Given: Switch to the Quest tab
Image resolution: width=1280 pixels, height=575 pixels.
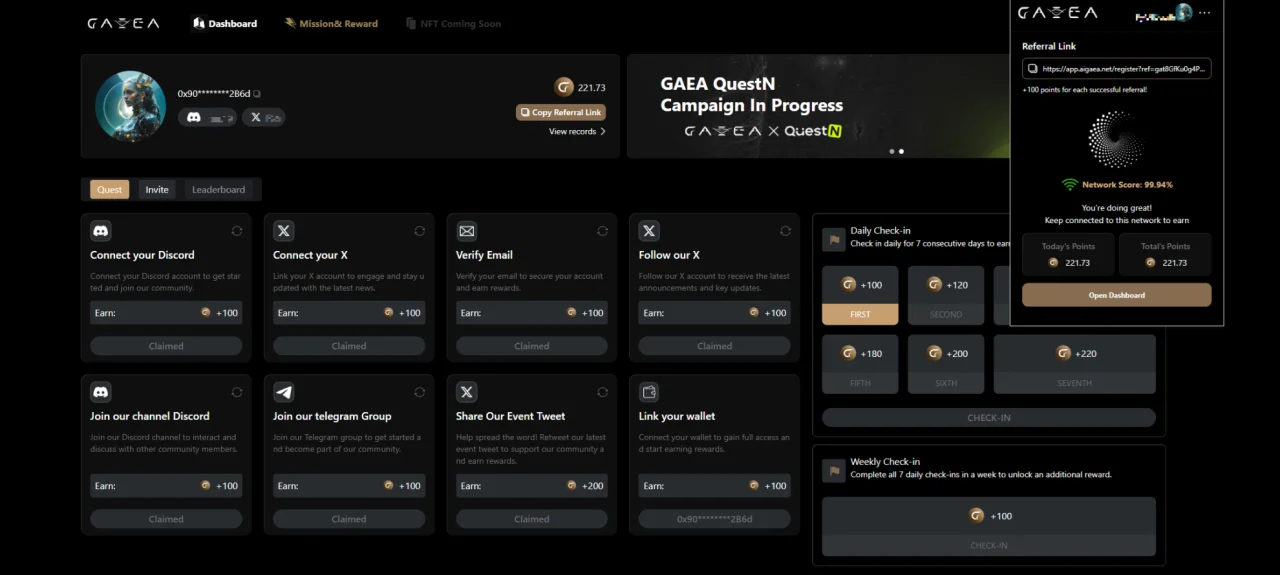Looking at the screenshot, I should (110, 189).
